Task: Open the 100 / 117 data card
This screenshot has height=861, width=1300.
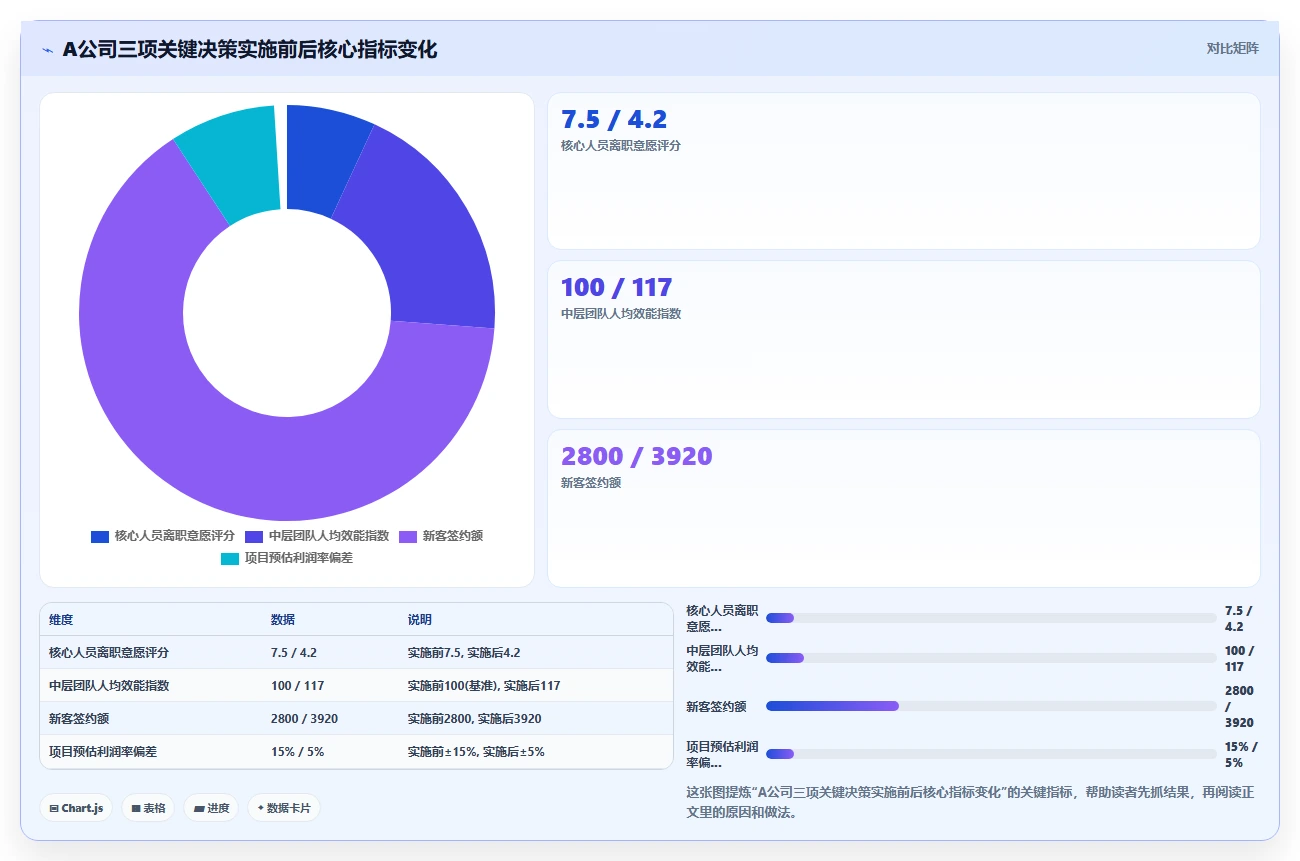Action: pos(904,339)
